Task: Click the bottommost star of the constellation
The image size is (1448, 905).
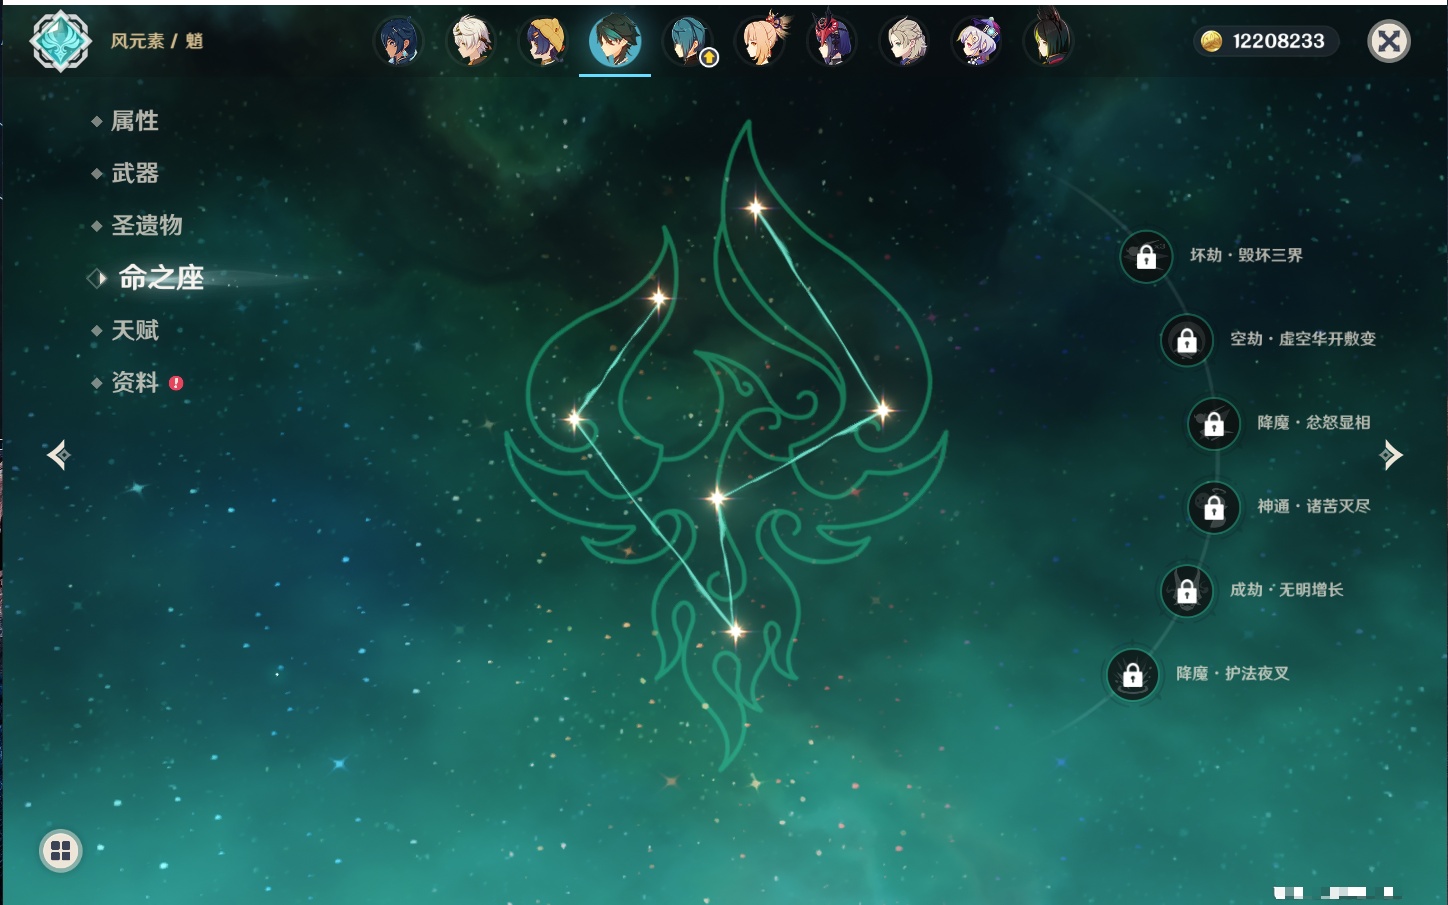Action: (x=736, y=631)
